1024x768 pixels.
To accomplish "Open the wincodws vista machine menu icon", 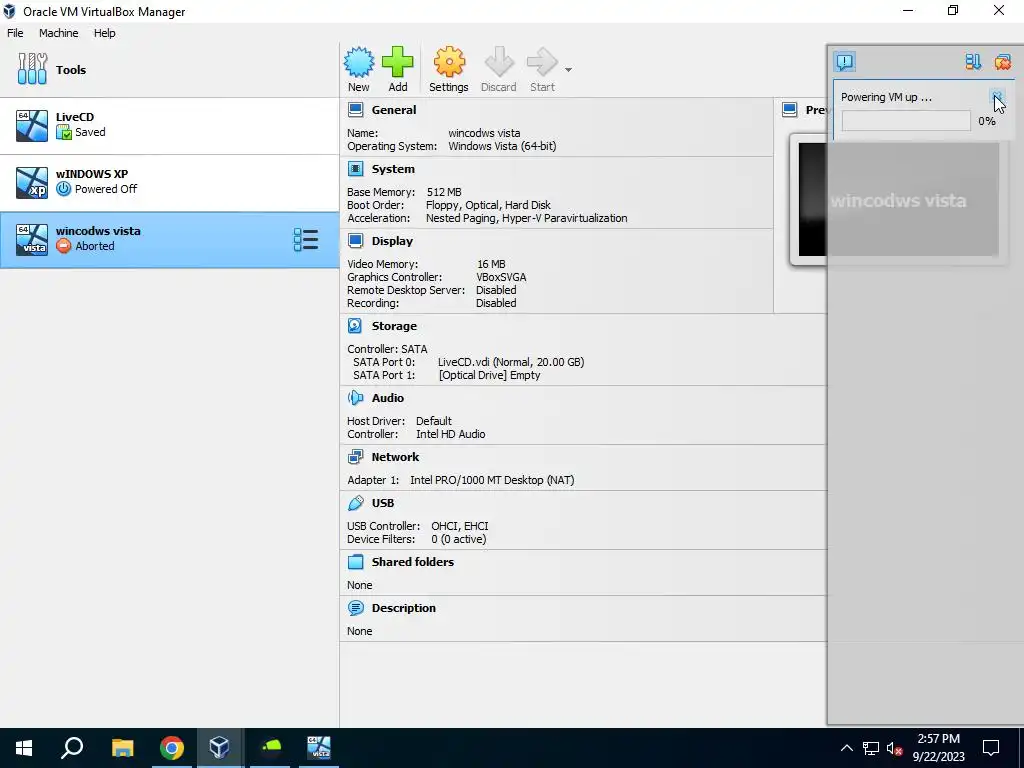I will (x=306, y=240).
